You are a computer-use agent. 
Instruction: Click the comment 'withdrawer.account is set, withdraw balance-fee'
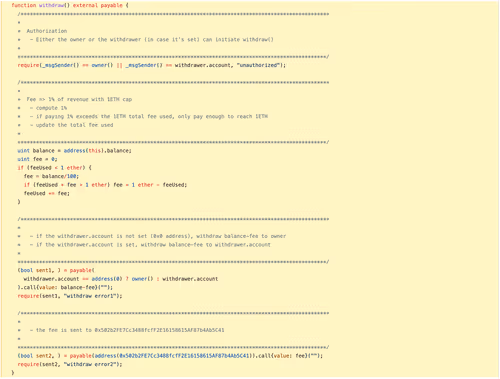[150, 245]
